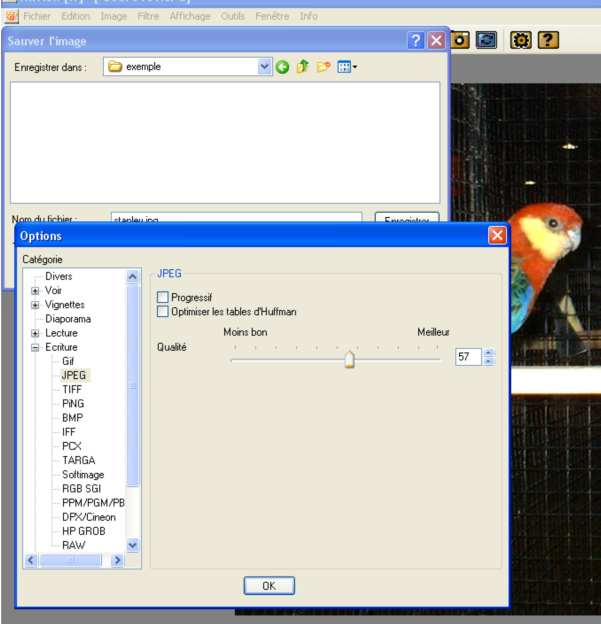Open the Info menu
601x624 pixels.
308,16
